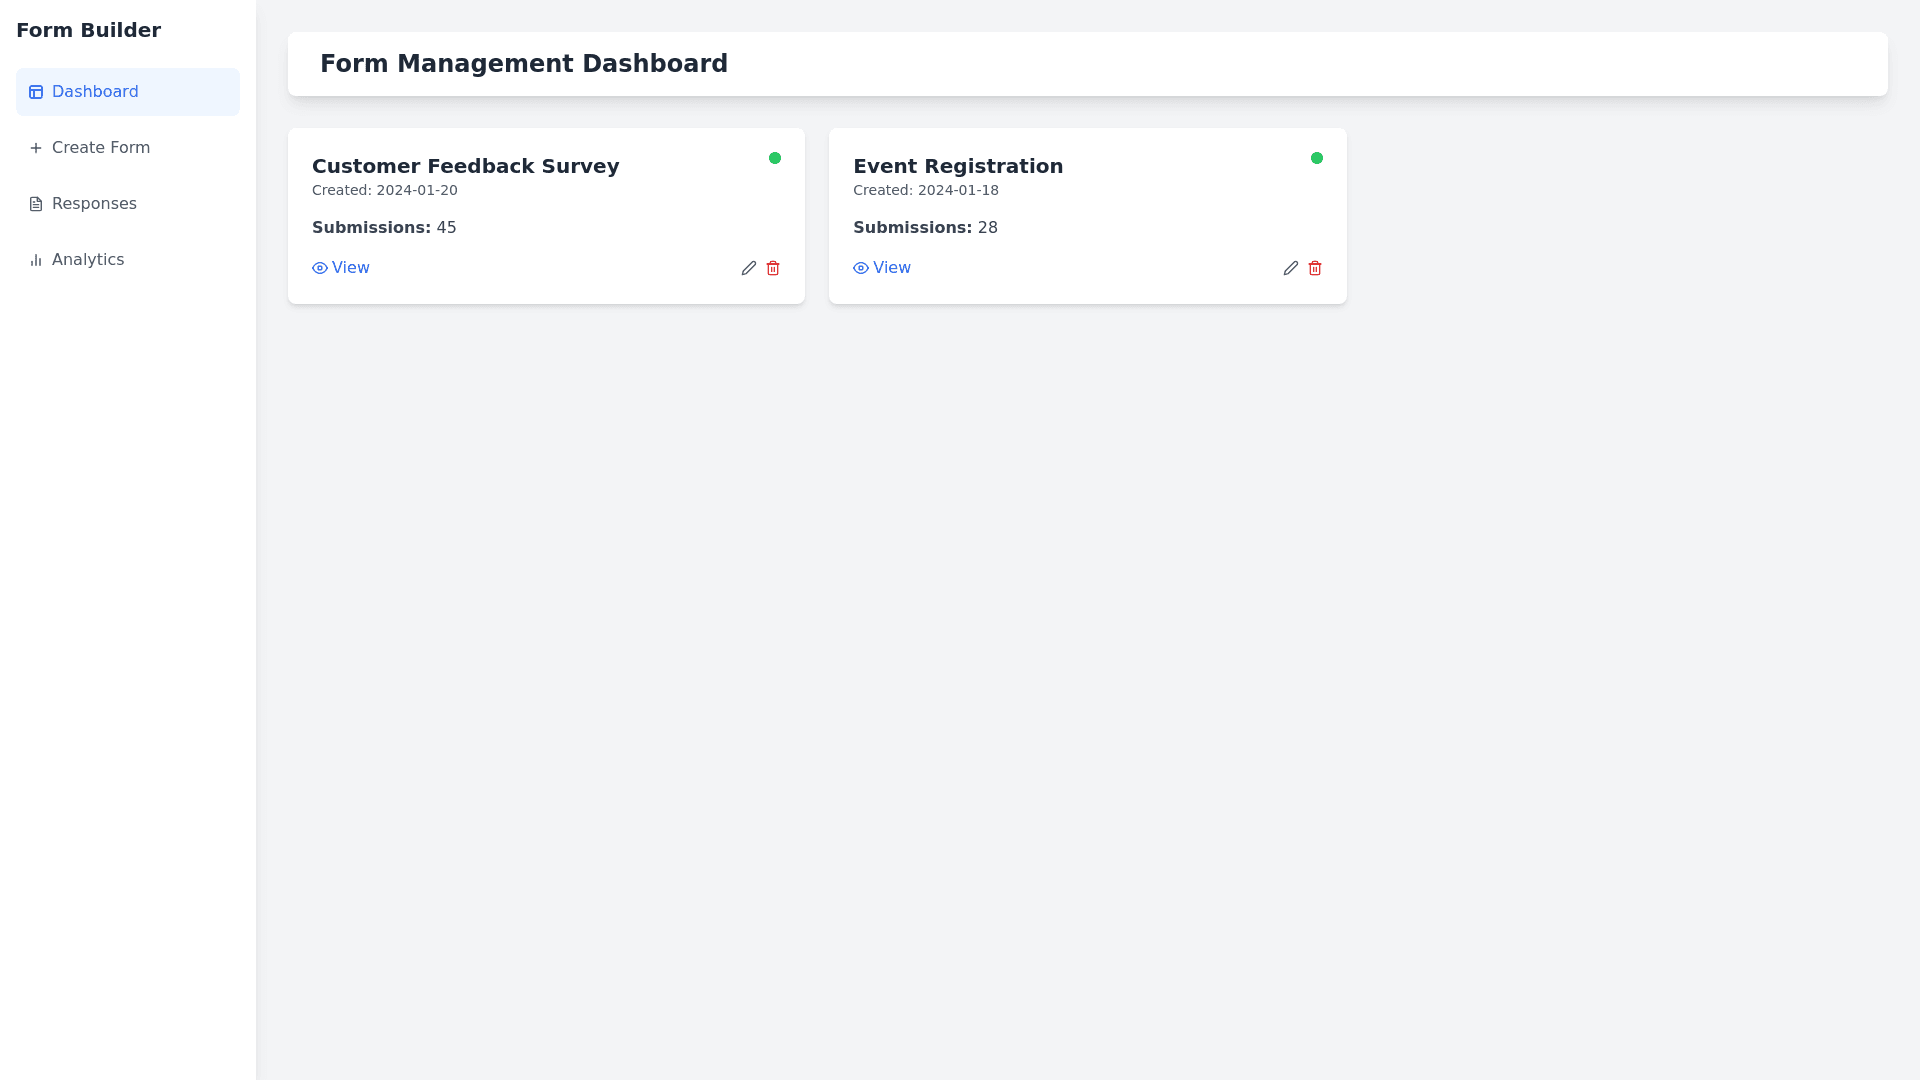Image resolution: width=1920 pixels, height=1080 pixels.
Task: Click the Responses document icon
Action: click(x=36, y=204)
